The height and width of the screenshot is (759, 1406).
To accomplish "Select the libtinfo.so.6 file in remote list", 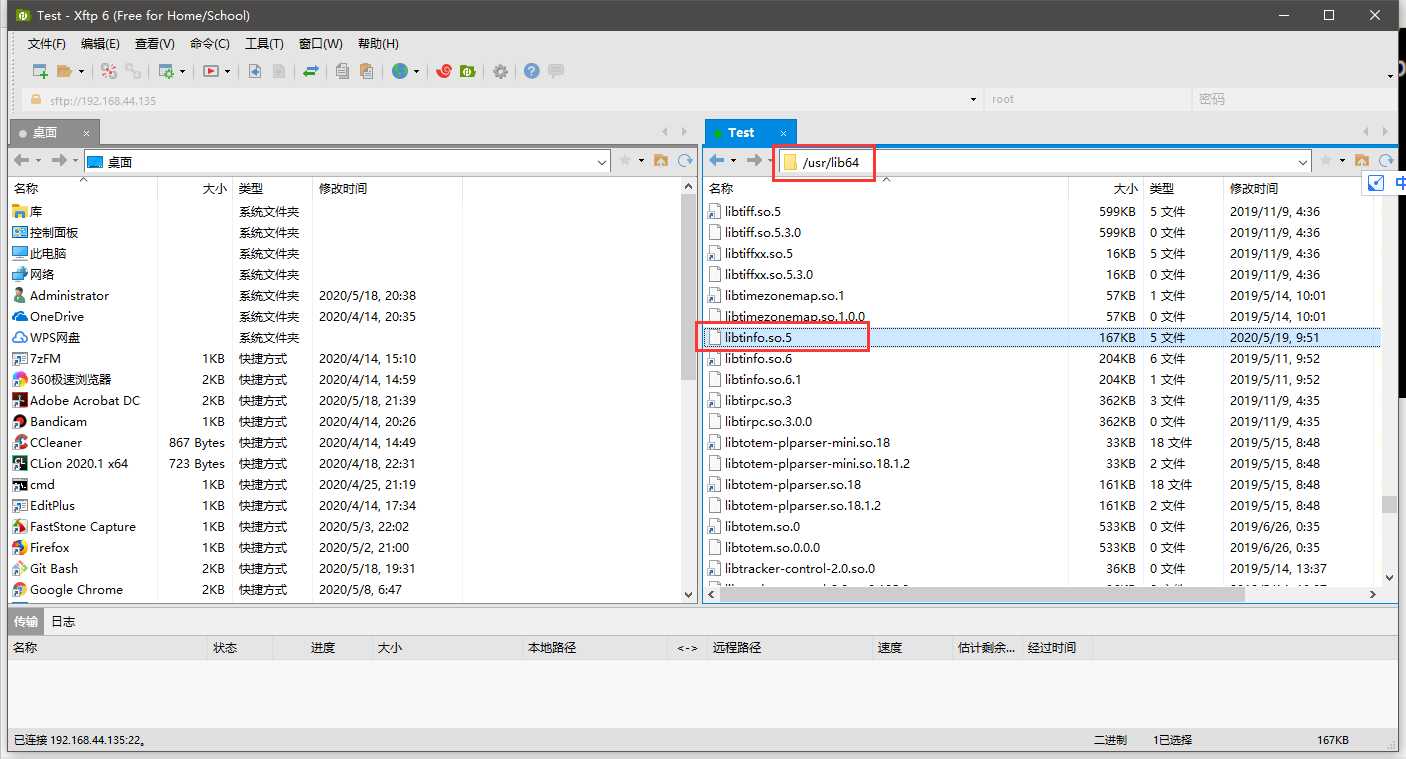I will pos(758,358).
